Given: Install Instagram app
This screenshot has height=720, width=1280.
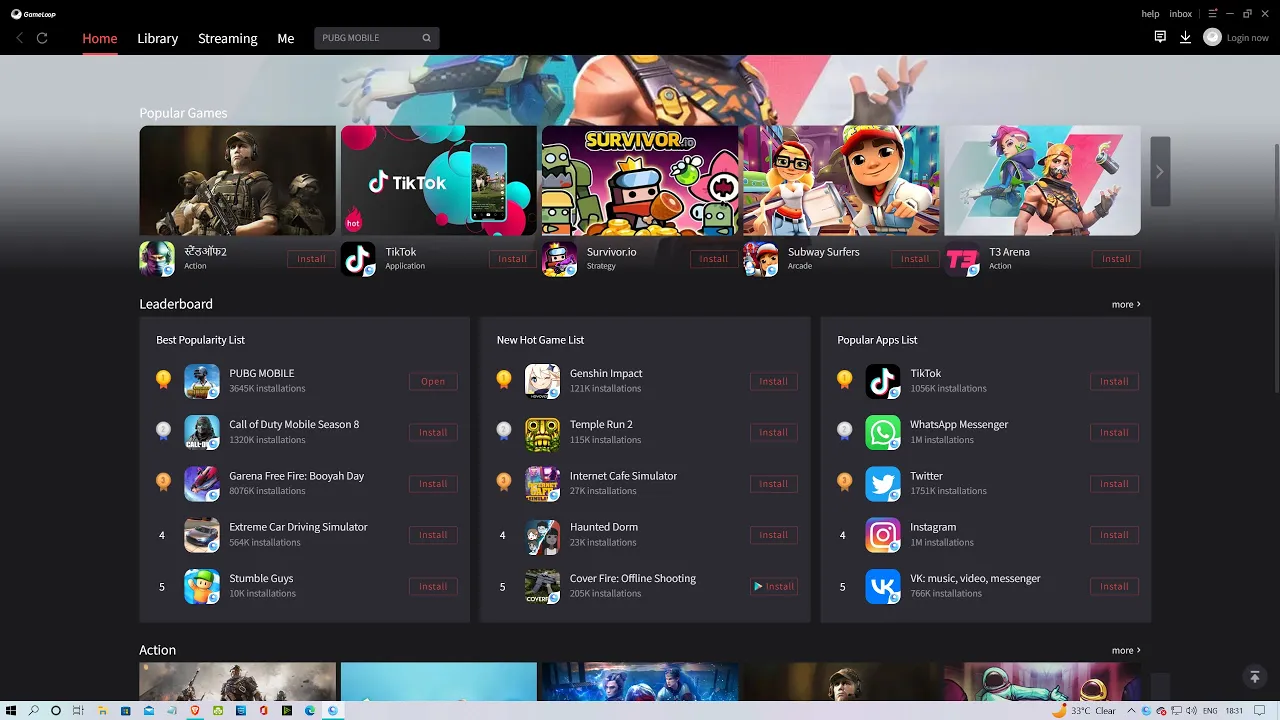Looking at the screenshot, I should [1114, 535].
